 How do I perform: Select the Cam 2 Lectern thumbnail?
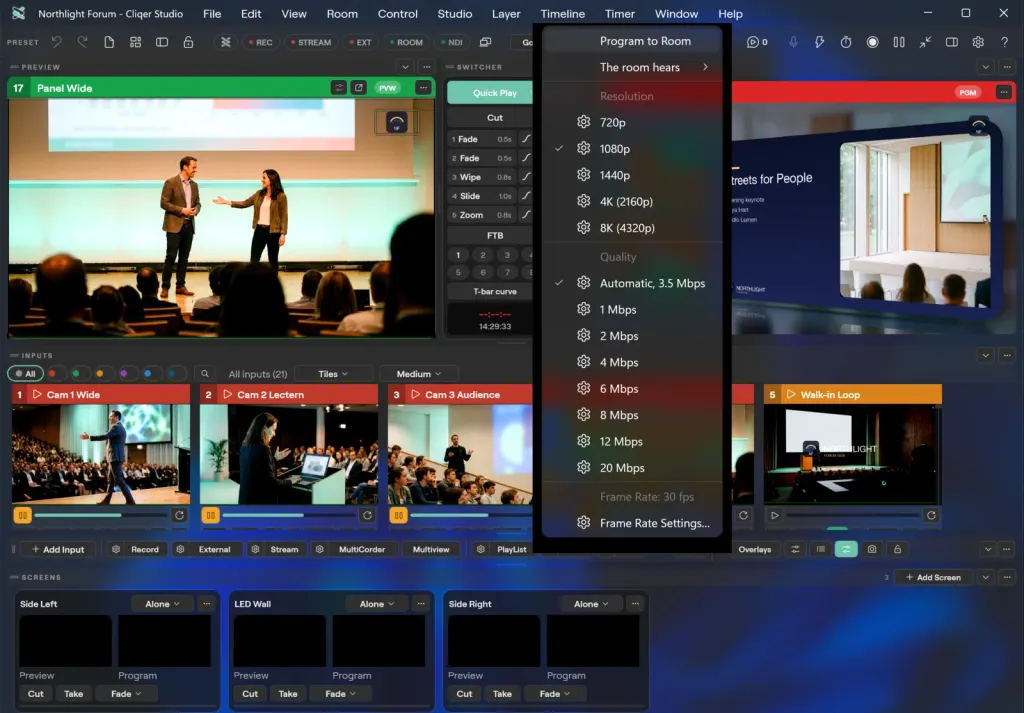[x=289, y=454]
